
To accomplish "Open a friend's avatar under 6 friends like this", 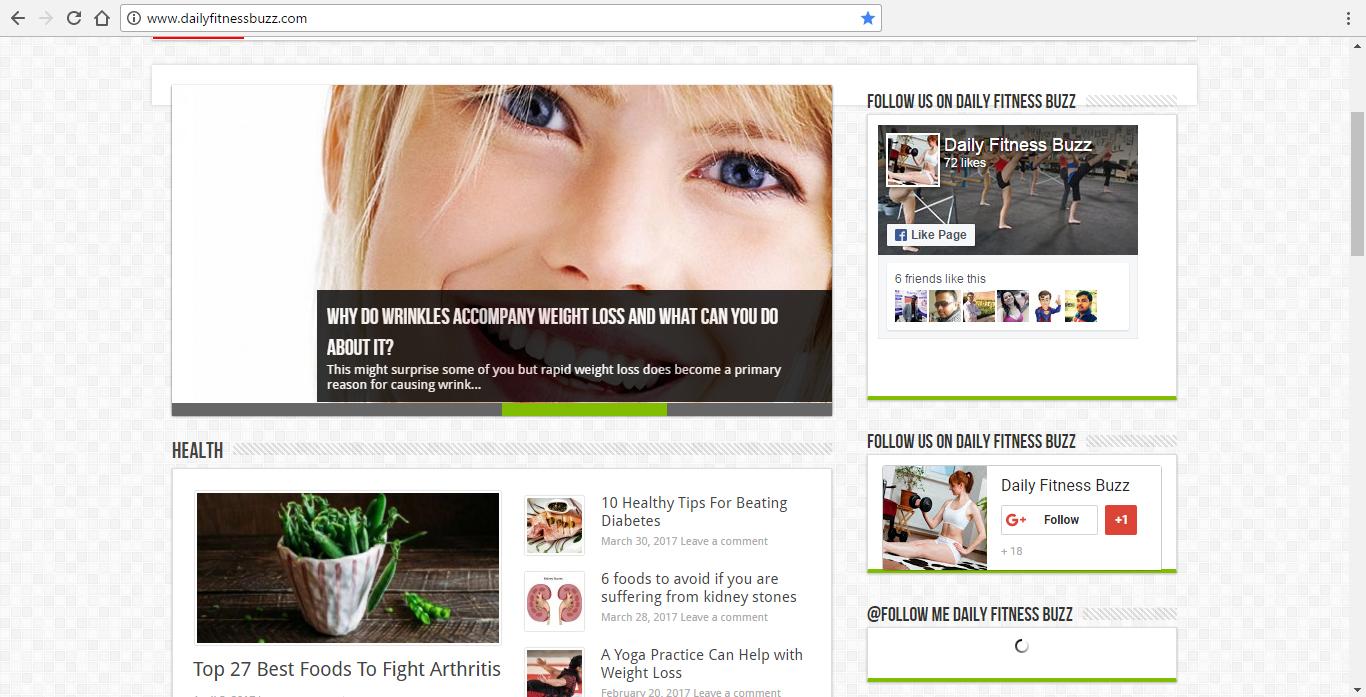I will (910, 306).
